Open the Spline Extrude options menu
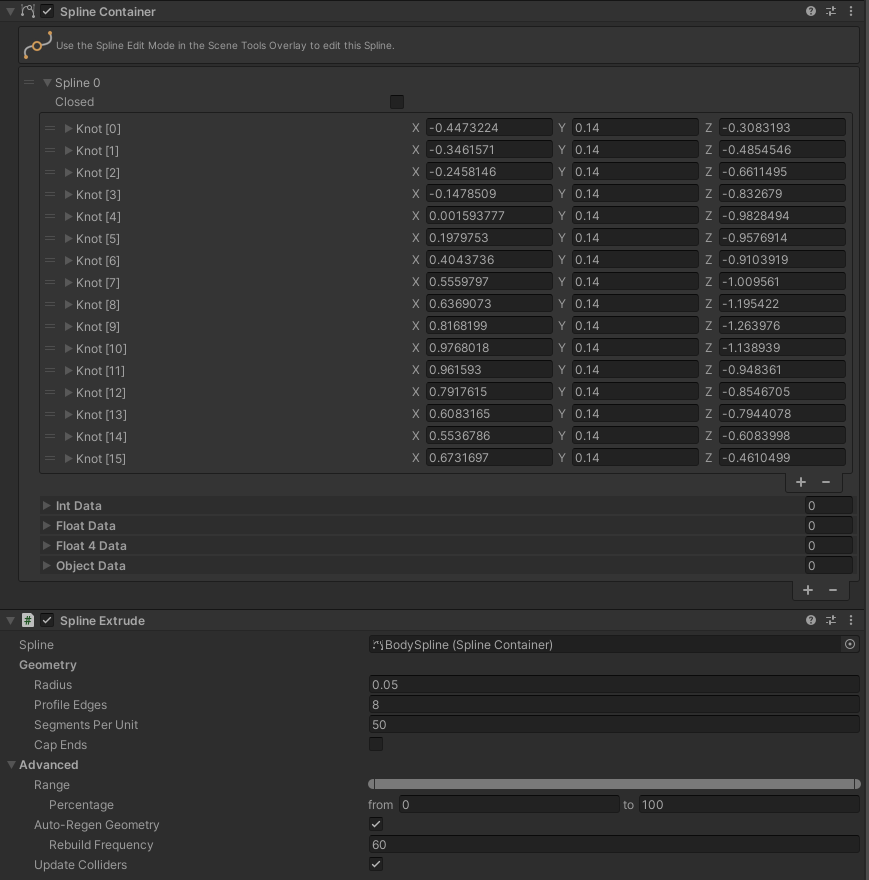 pos(851,620)
